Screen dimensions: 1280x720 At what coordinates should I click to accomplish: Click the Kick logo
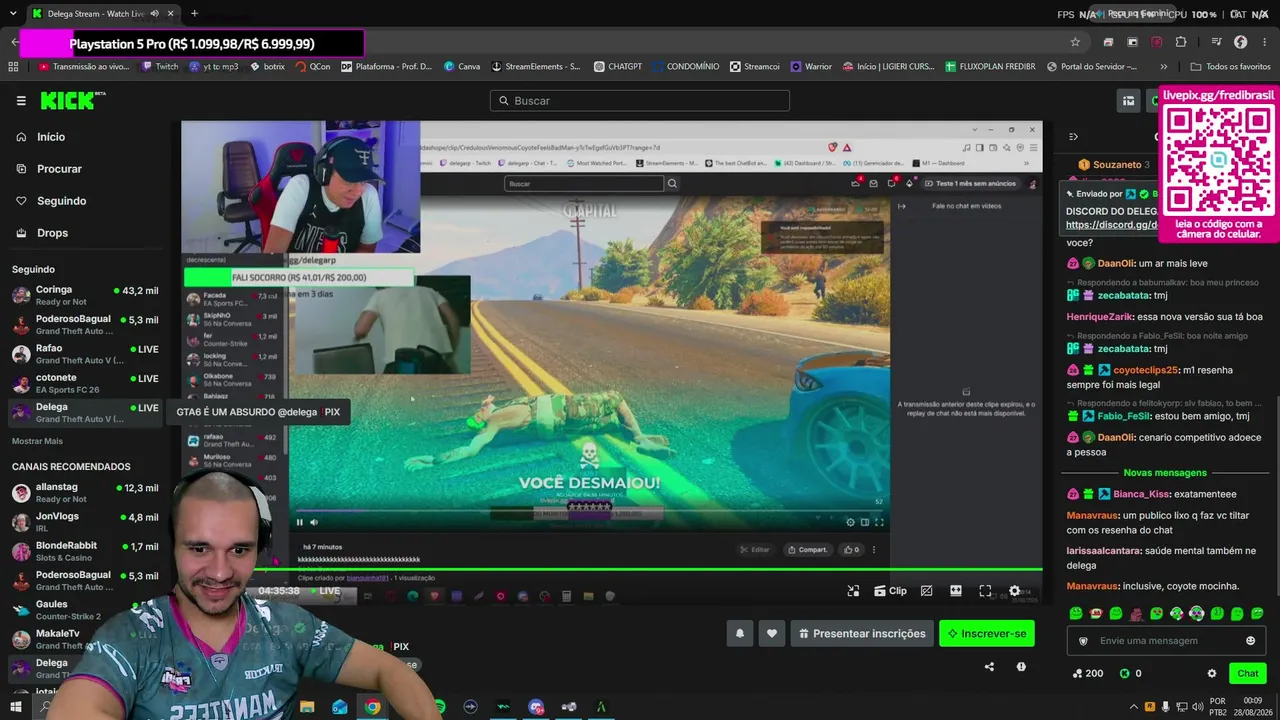[73, 100]
